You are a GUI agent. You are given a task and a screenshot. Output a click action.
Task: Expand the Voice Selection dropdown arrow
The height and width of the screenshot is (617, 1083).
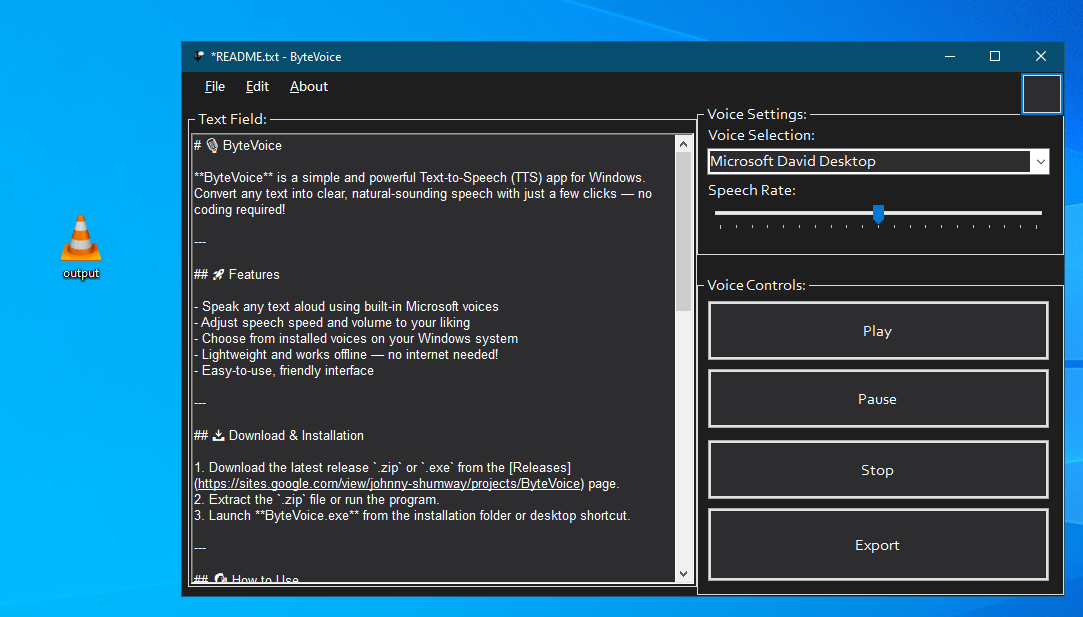1039,162
